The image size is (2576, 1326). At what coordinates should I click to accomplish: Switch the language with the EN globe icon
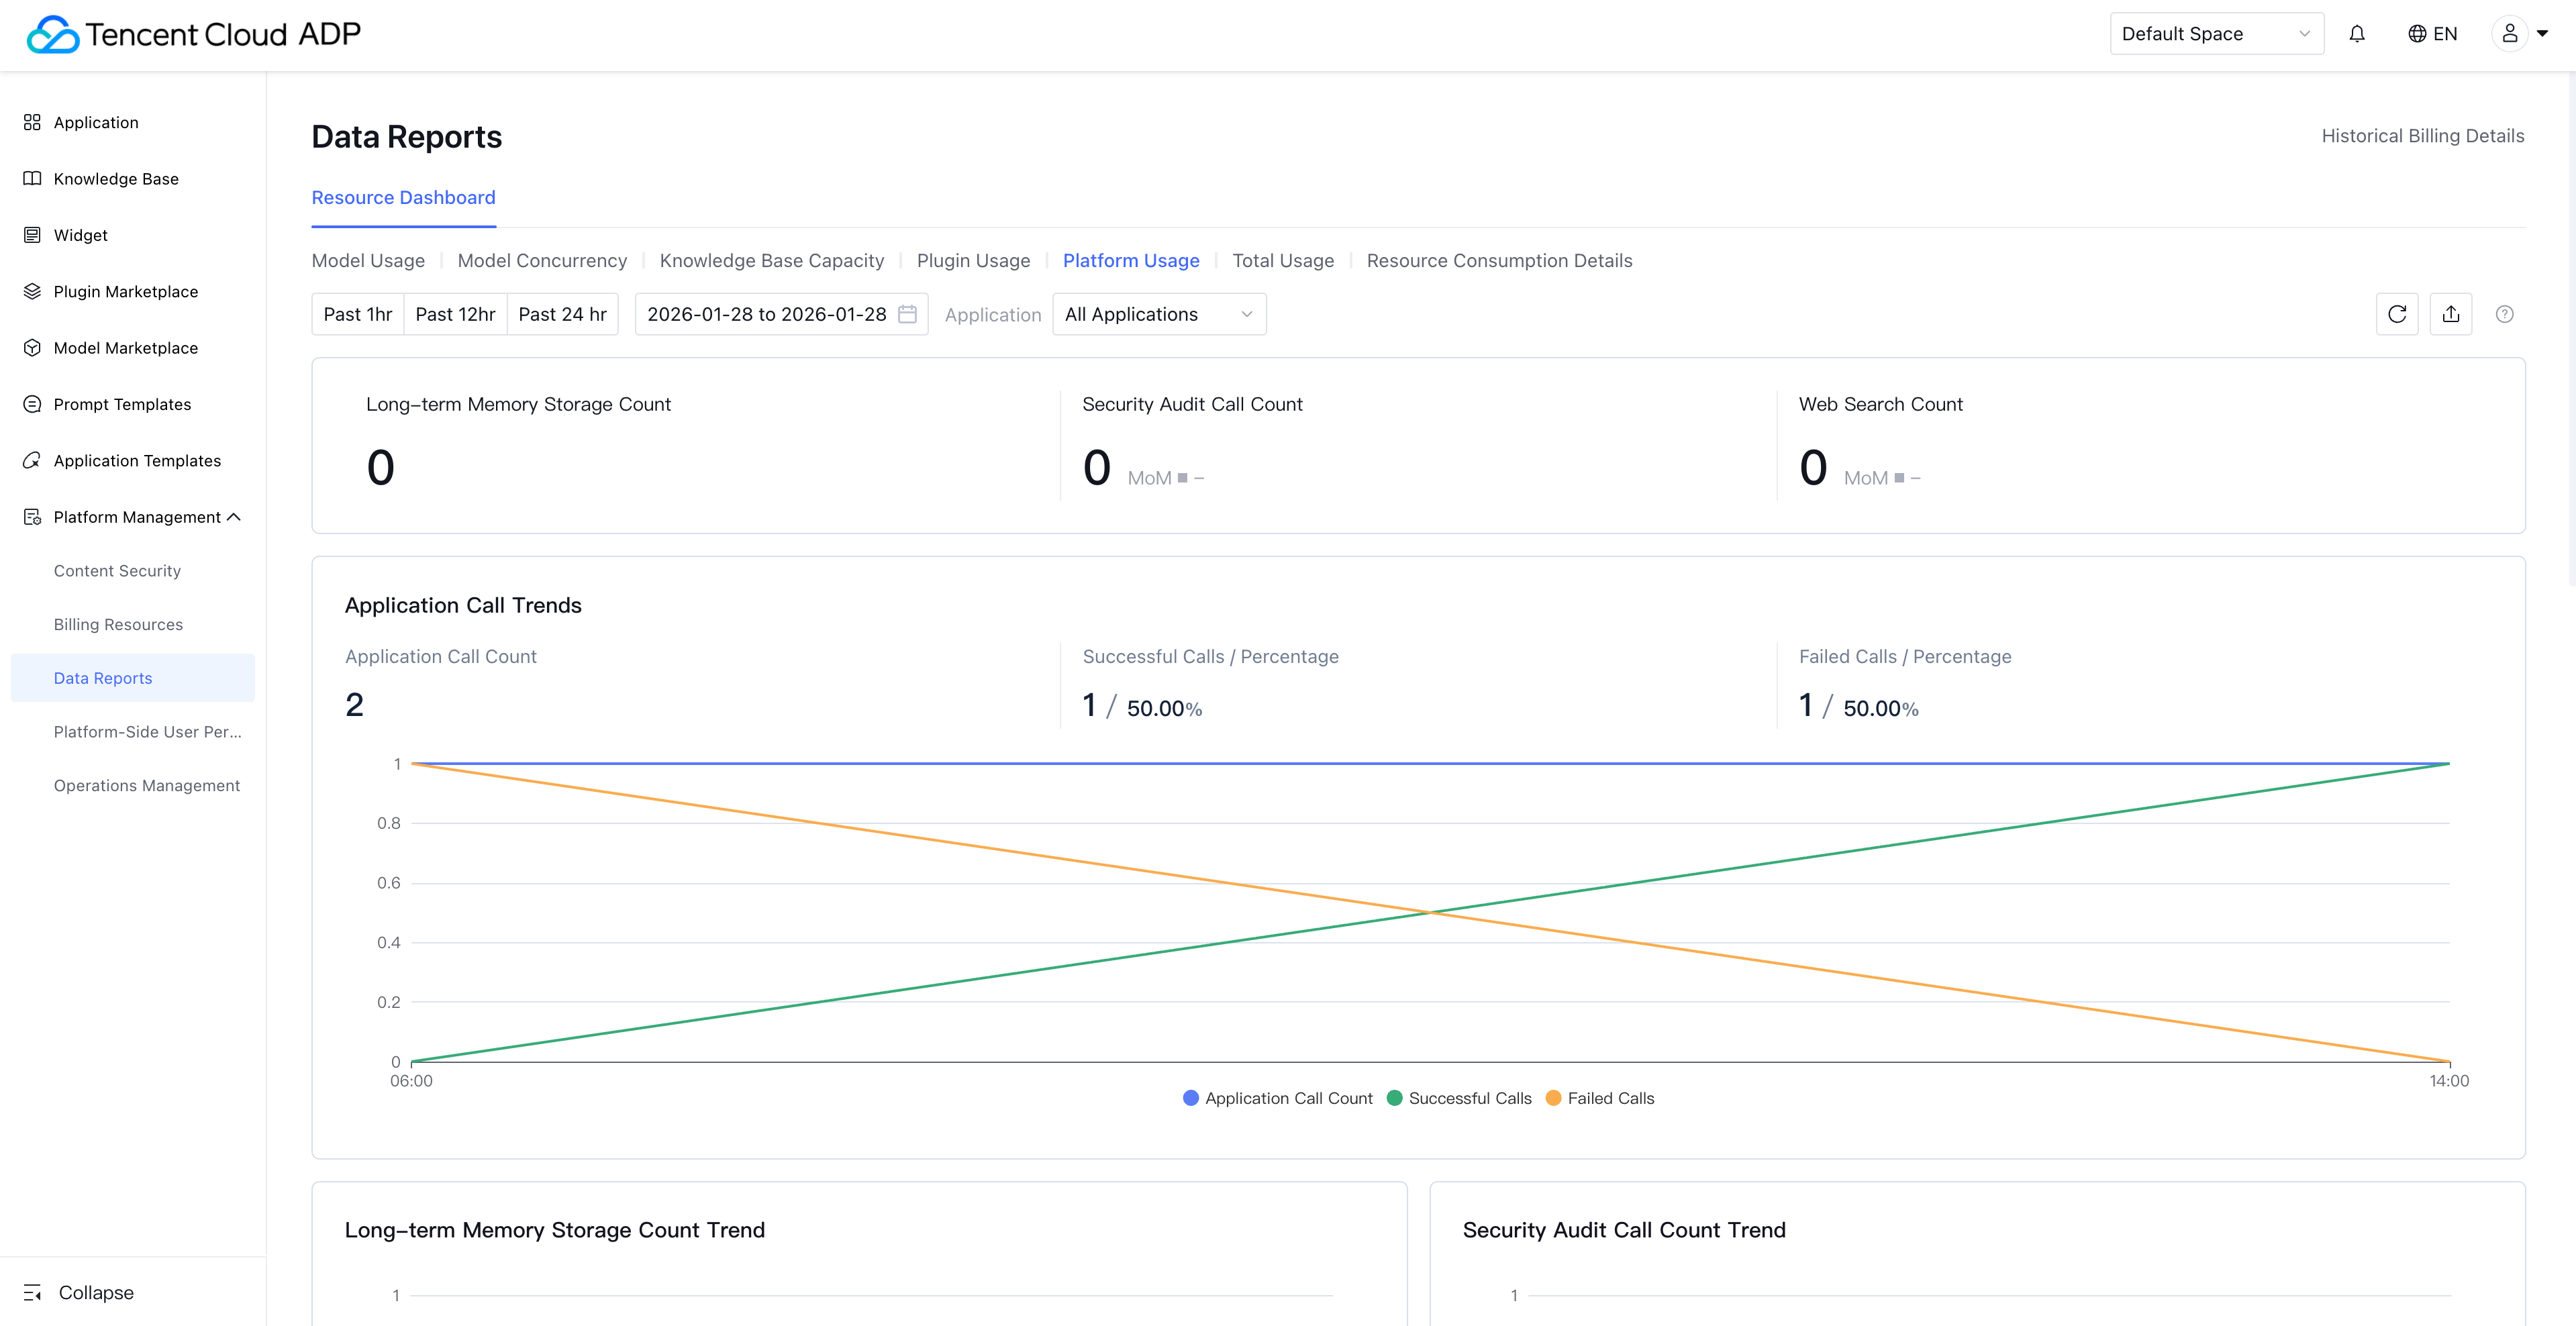2432,34
